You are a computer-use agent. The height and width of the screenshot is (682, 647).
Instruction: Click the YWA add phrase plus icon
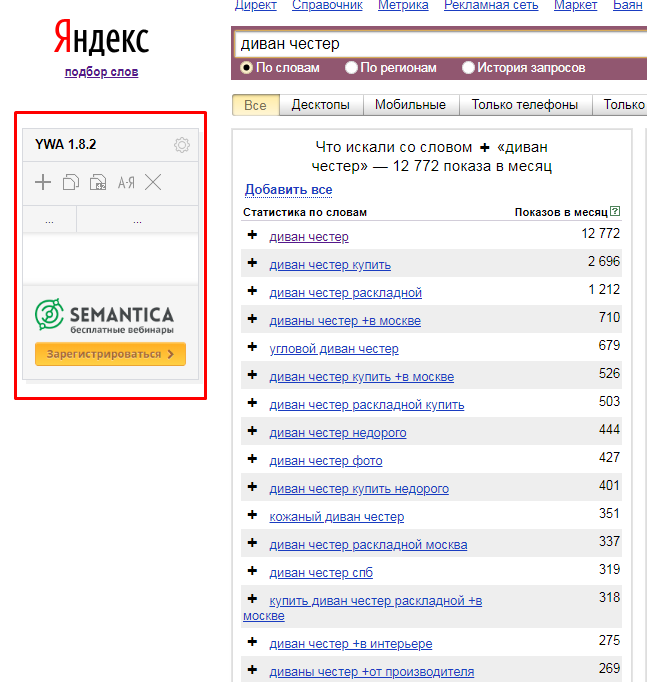[x=43, y=182]
